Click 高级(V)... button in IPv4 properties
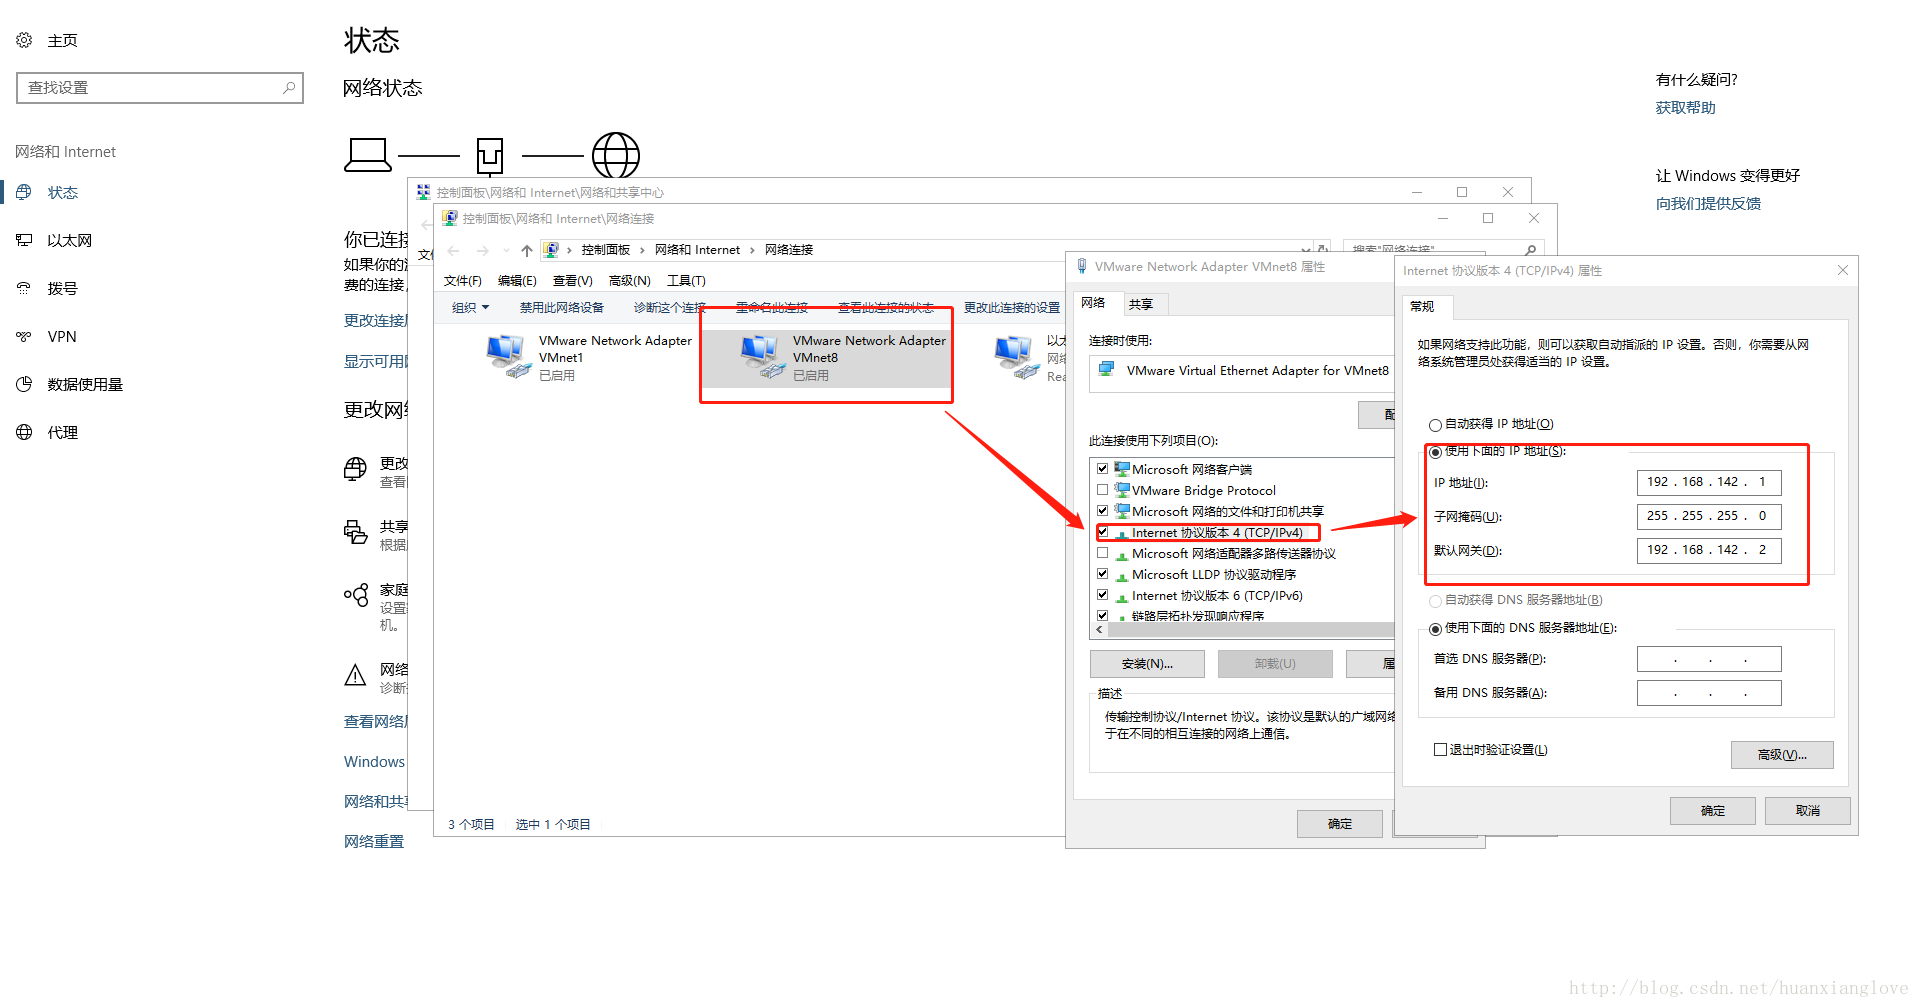The height and width of the screenshot is (1008, 1920). click(x=1782, y=755)
